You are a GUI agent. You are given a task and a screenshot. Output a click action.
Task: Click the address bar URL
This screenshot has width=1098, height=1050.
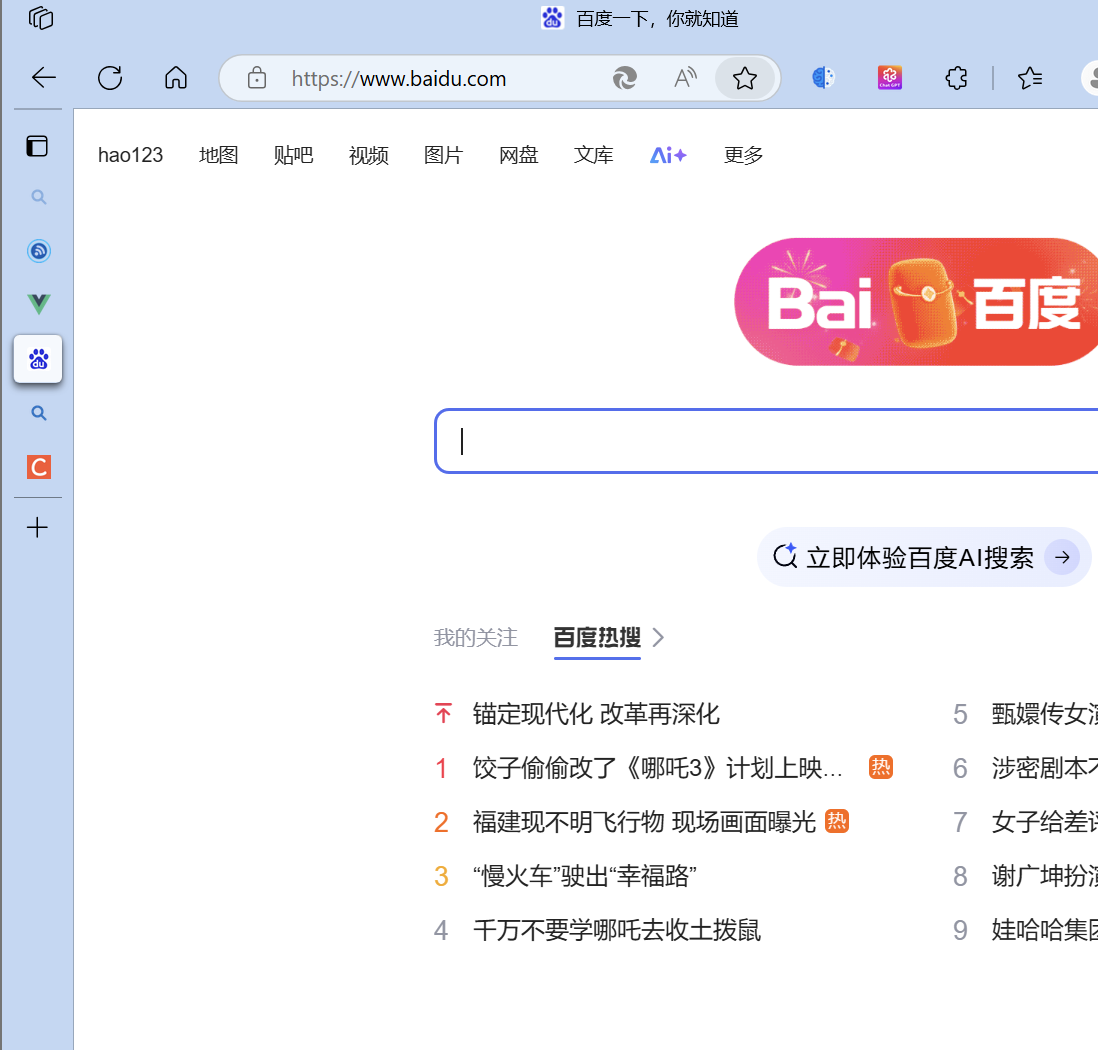pos(398,78)
